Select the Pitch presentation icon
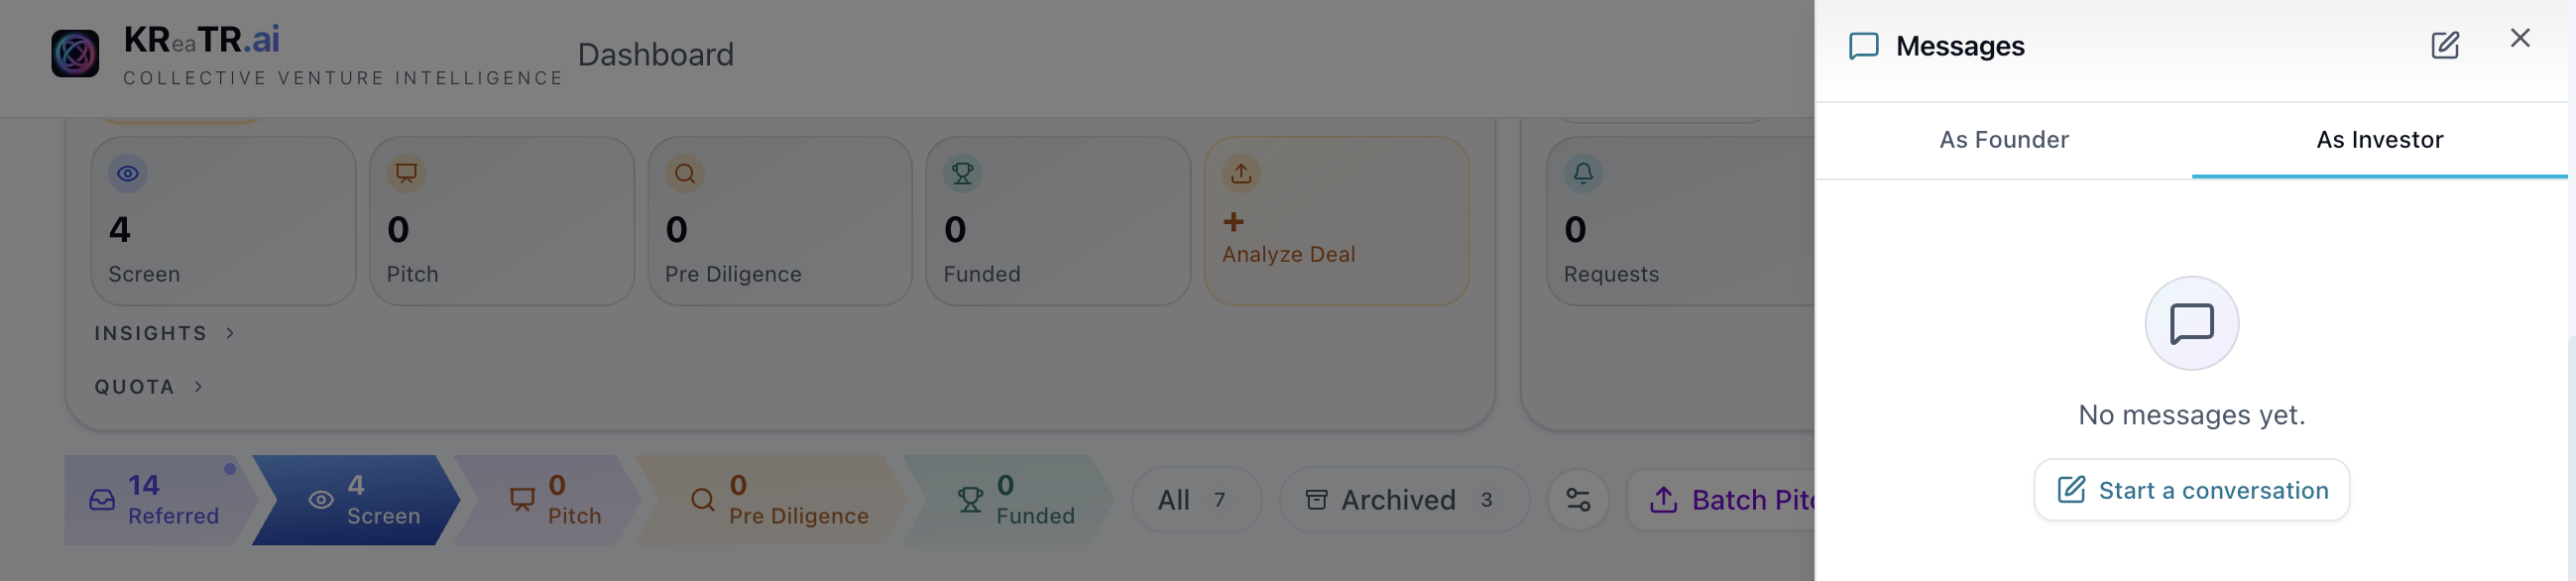 pos(405,173)
